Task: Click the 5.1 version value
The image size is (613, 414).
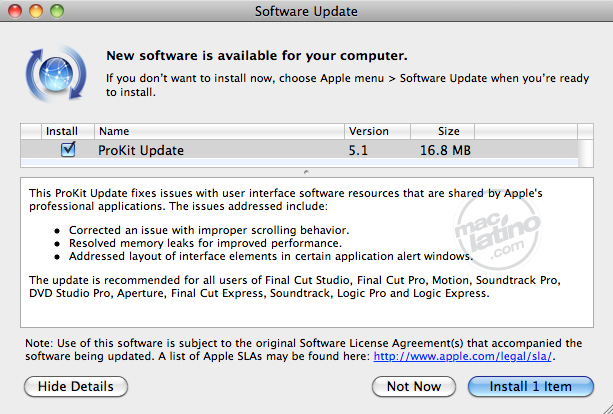Action: click(x=358, y=151)
